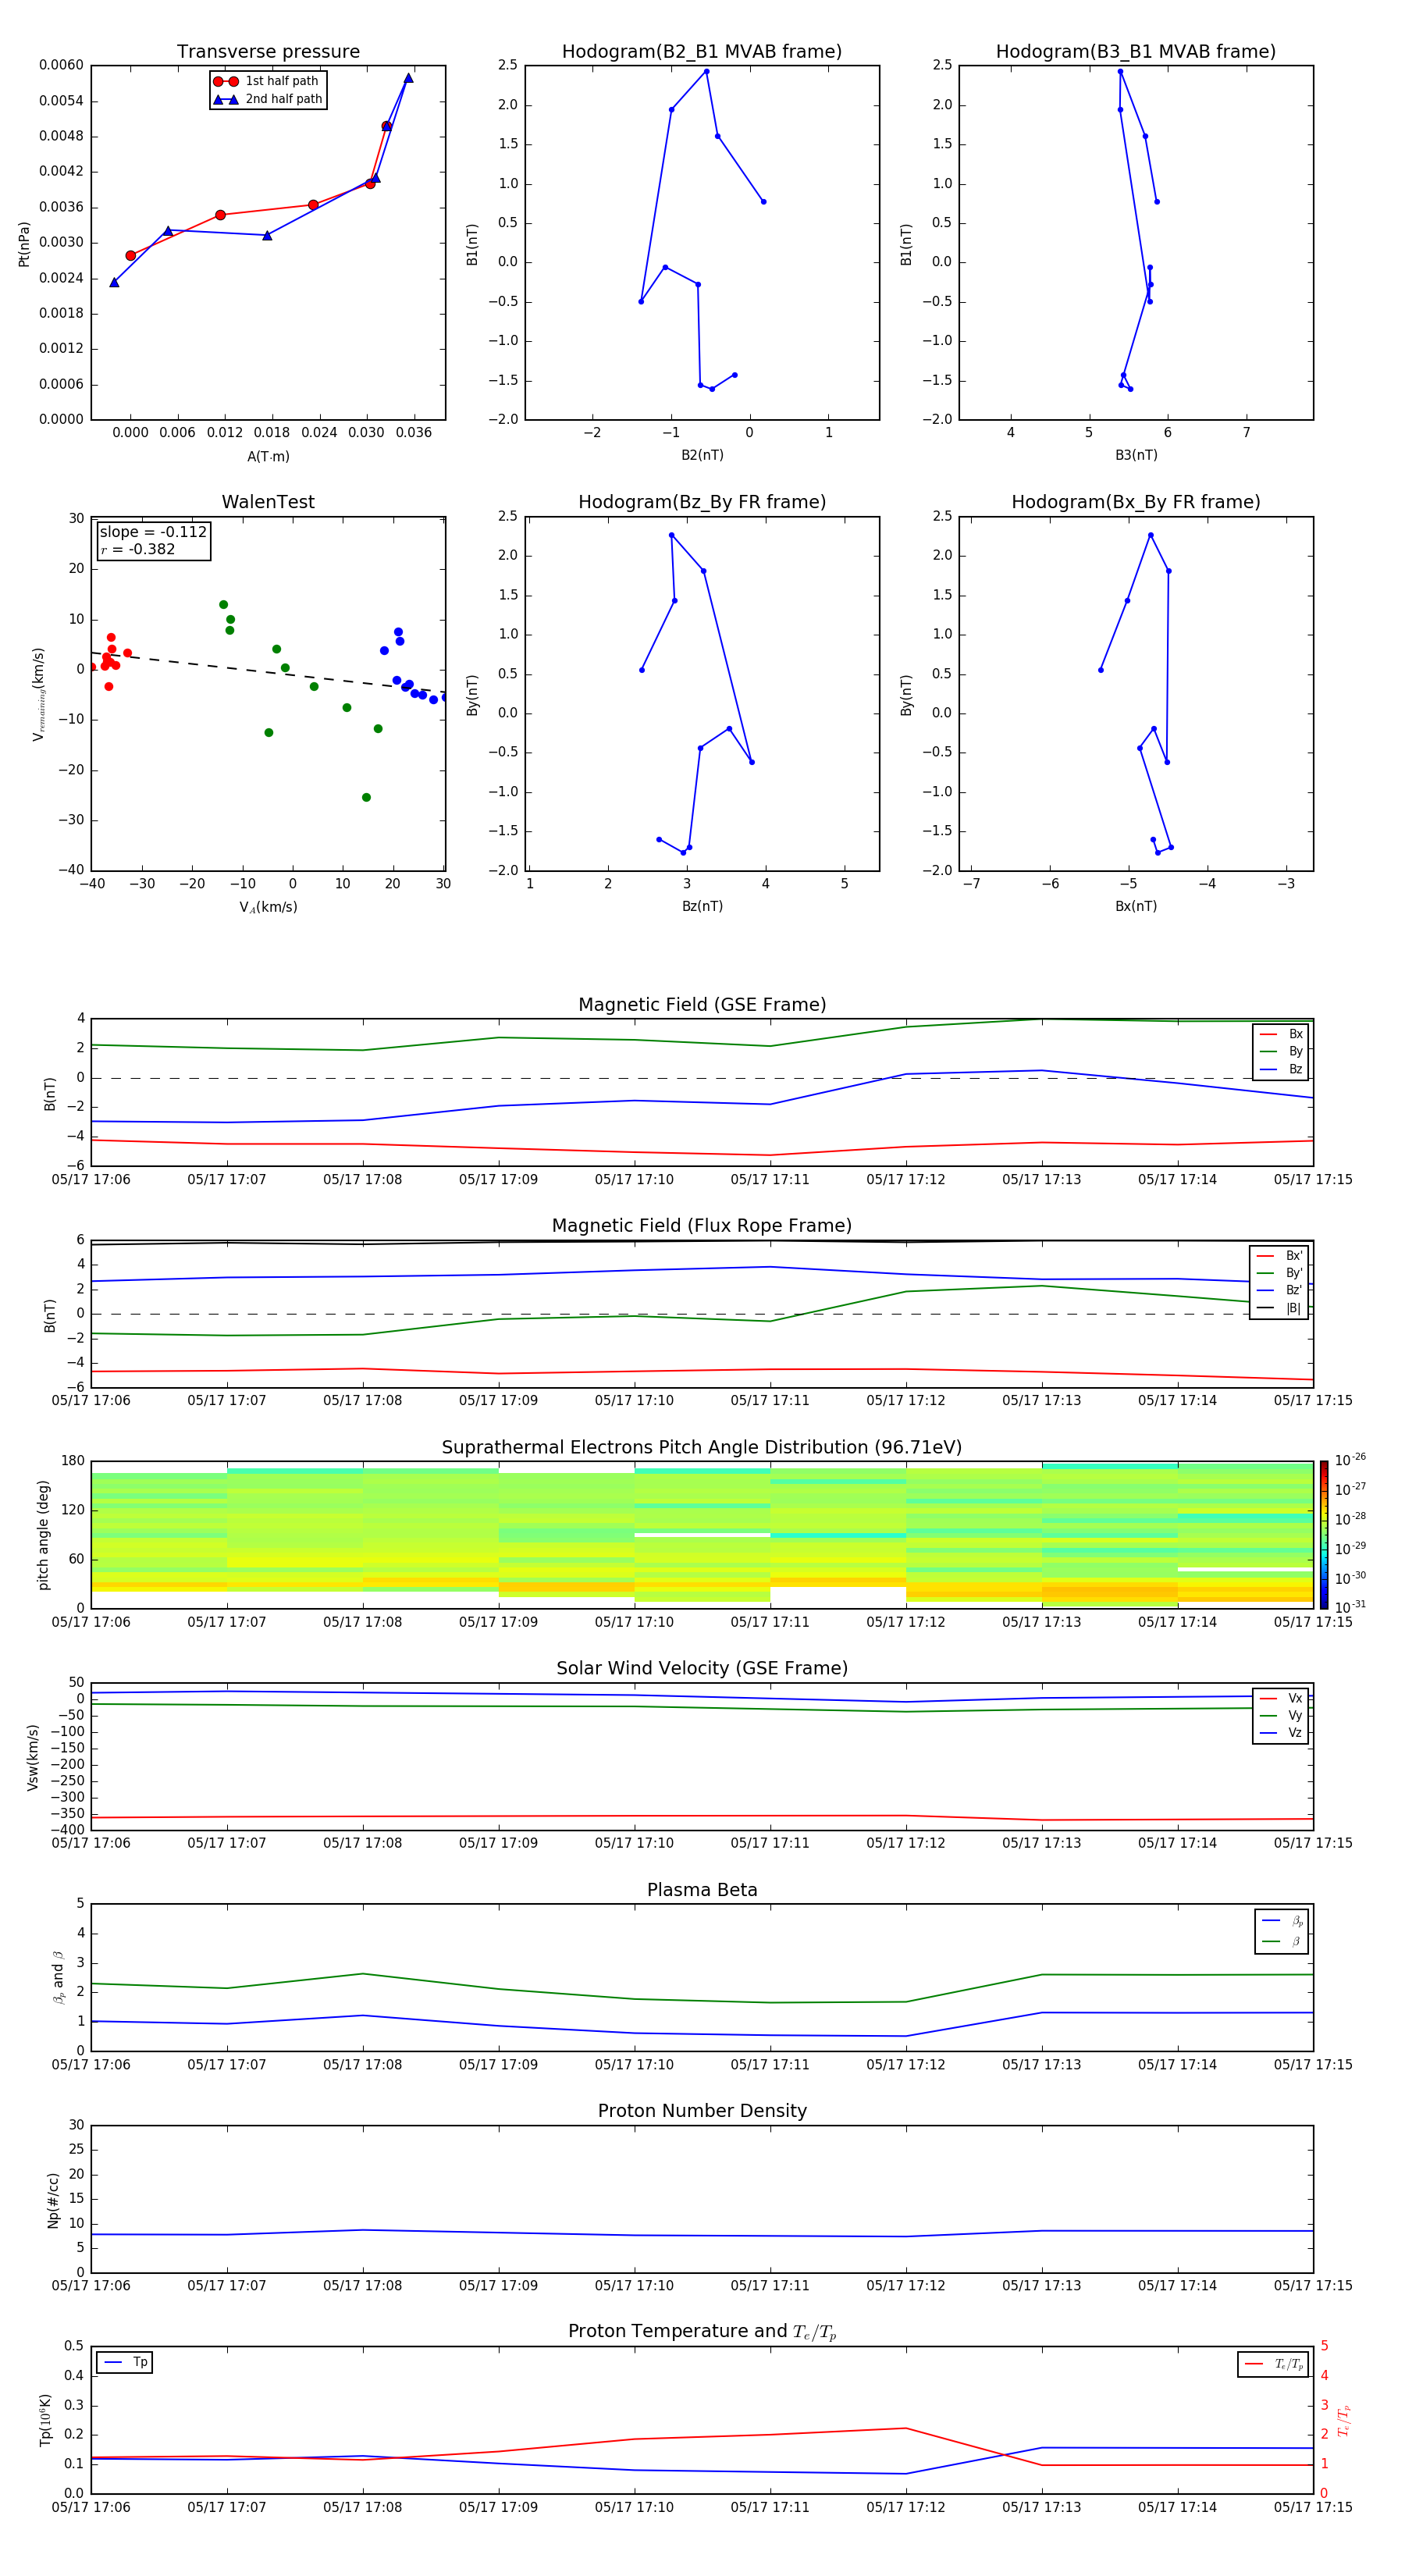The width and height of the screenshot is (1405, 2576).
Task: Click the 'Magnetic Field (Flux Rope Frame)' title
Action: coord(702,1226)
